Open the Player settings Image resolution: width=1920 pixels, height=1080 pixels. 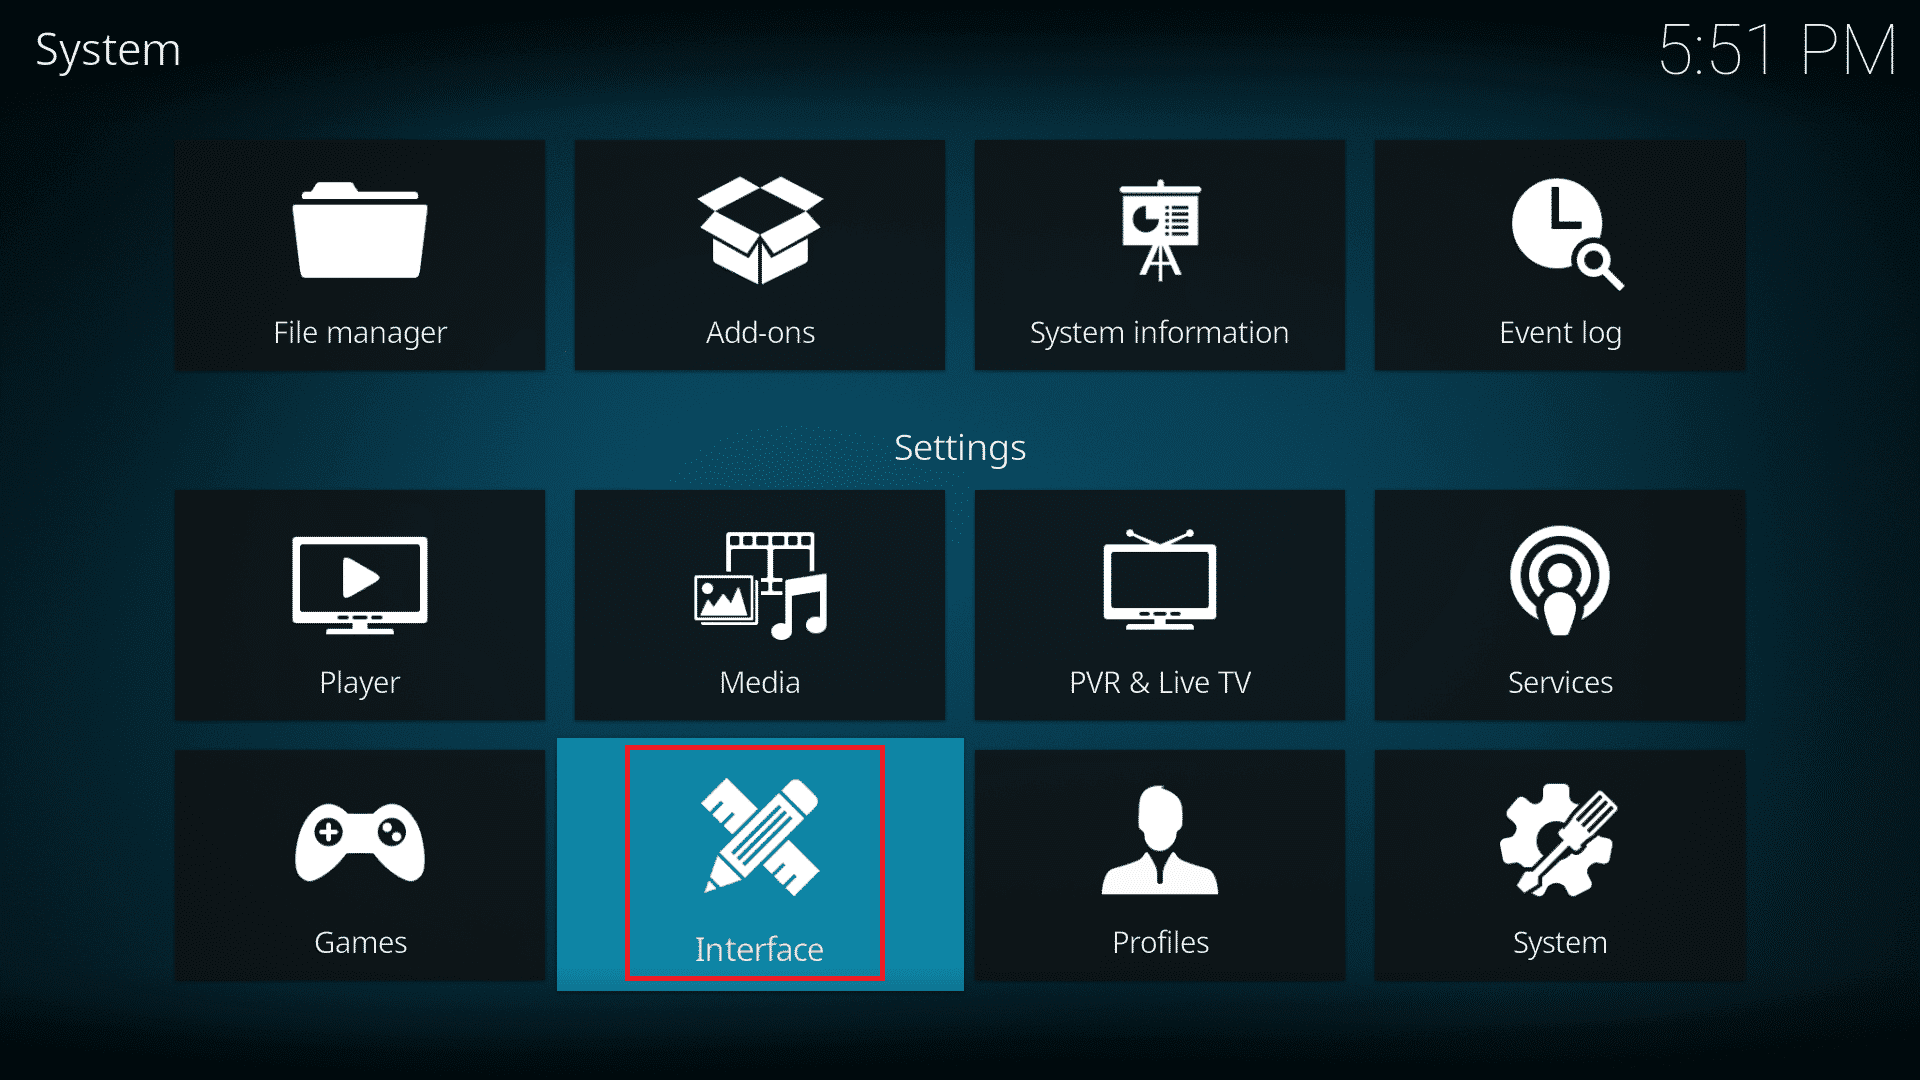(361, 607)
